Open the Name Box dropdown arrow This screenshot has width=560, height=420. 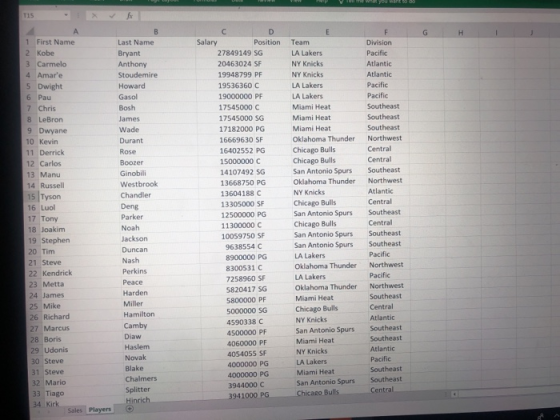click(x=66, y=15)
